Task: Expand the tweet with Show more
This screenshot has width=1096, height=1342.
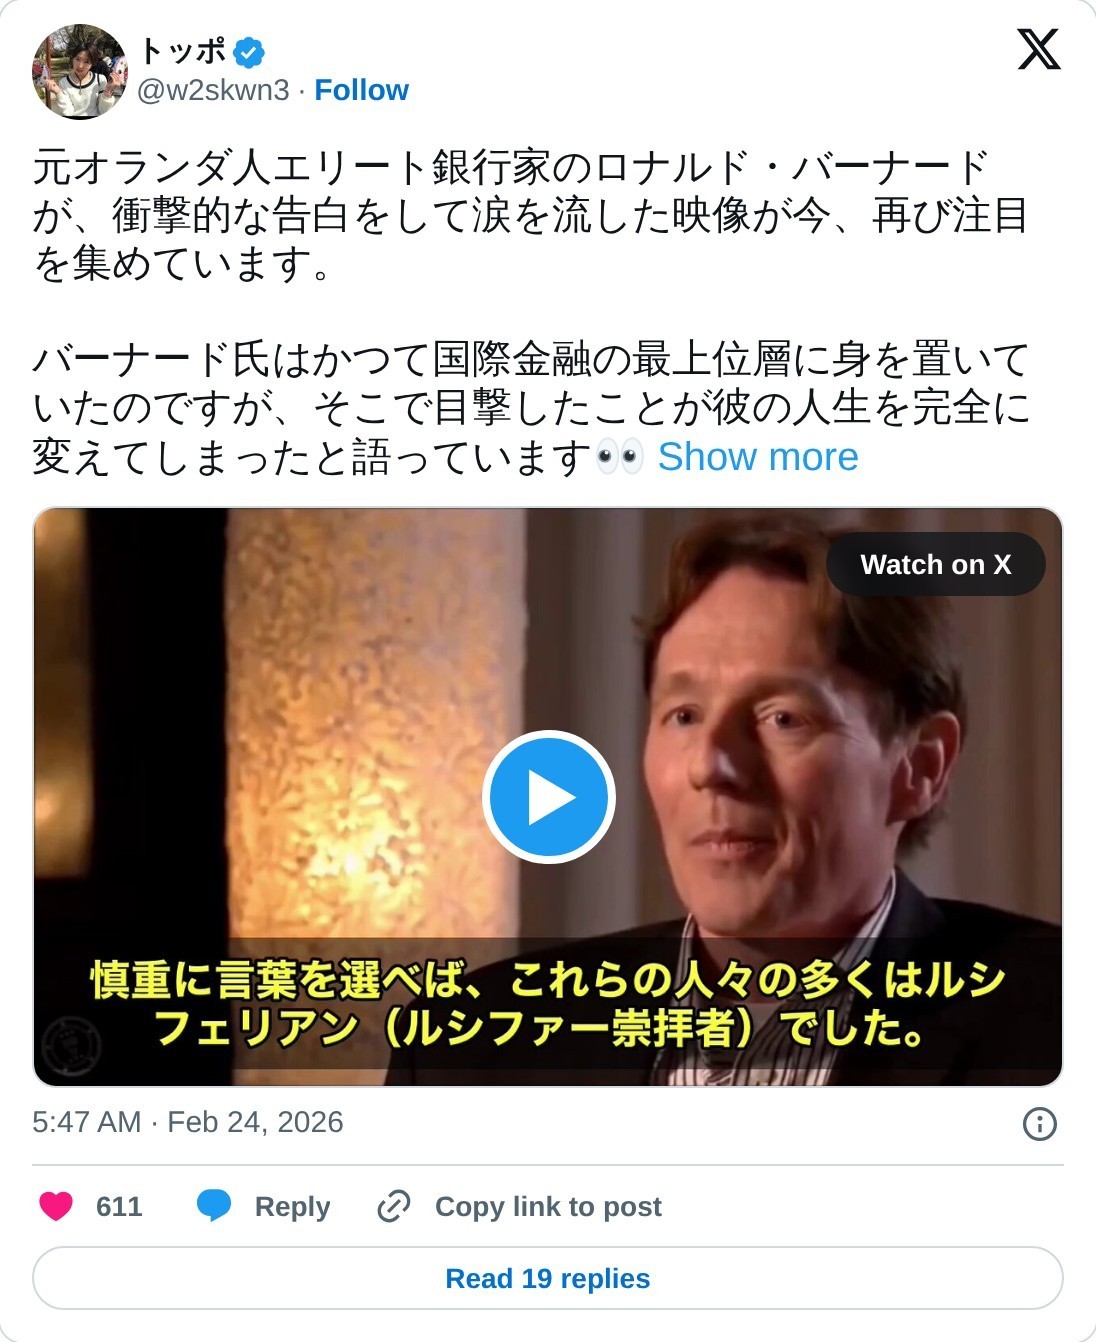Action: (x=758, y=457)
